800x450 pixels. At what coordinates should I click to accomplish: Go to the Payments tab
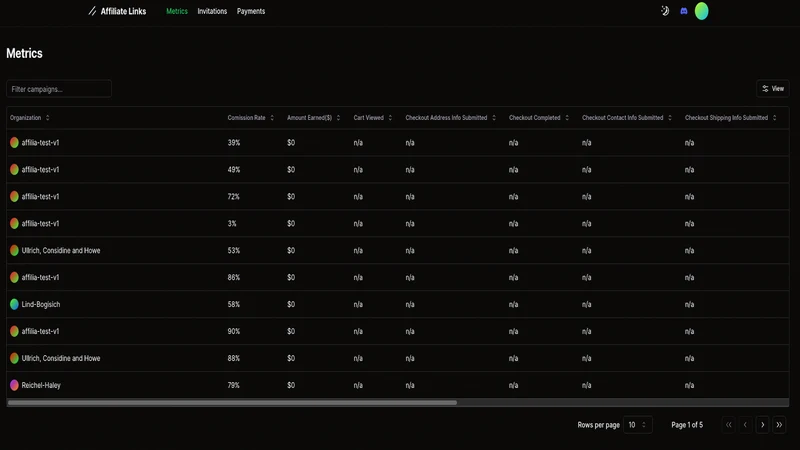pyautogui.click(x=251, y=11)
